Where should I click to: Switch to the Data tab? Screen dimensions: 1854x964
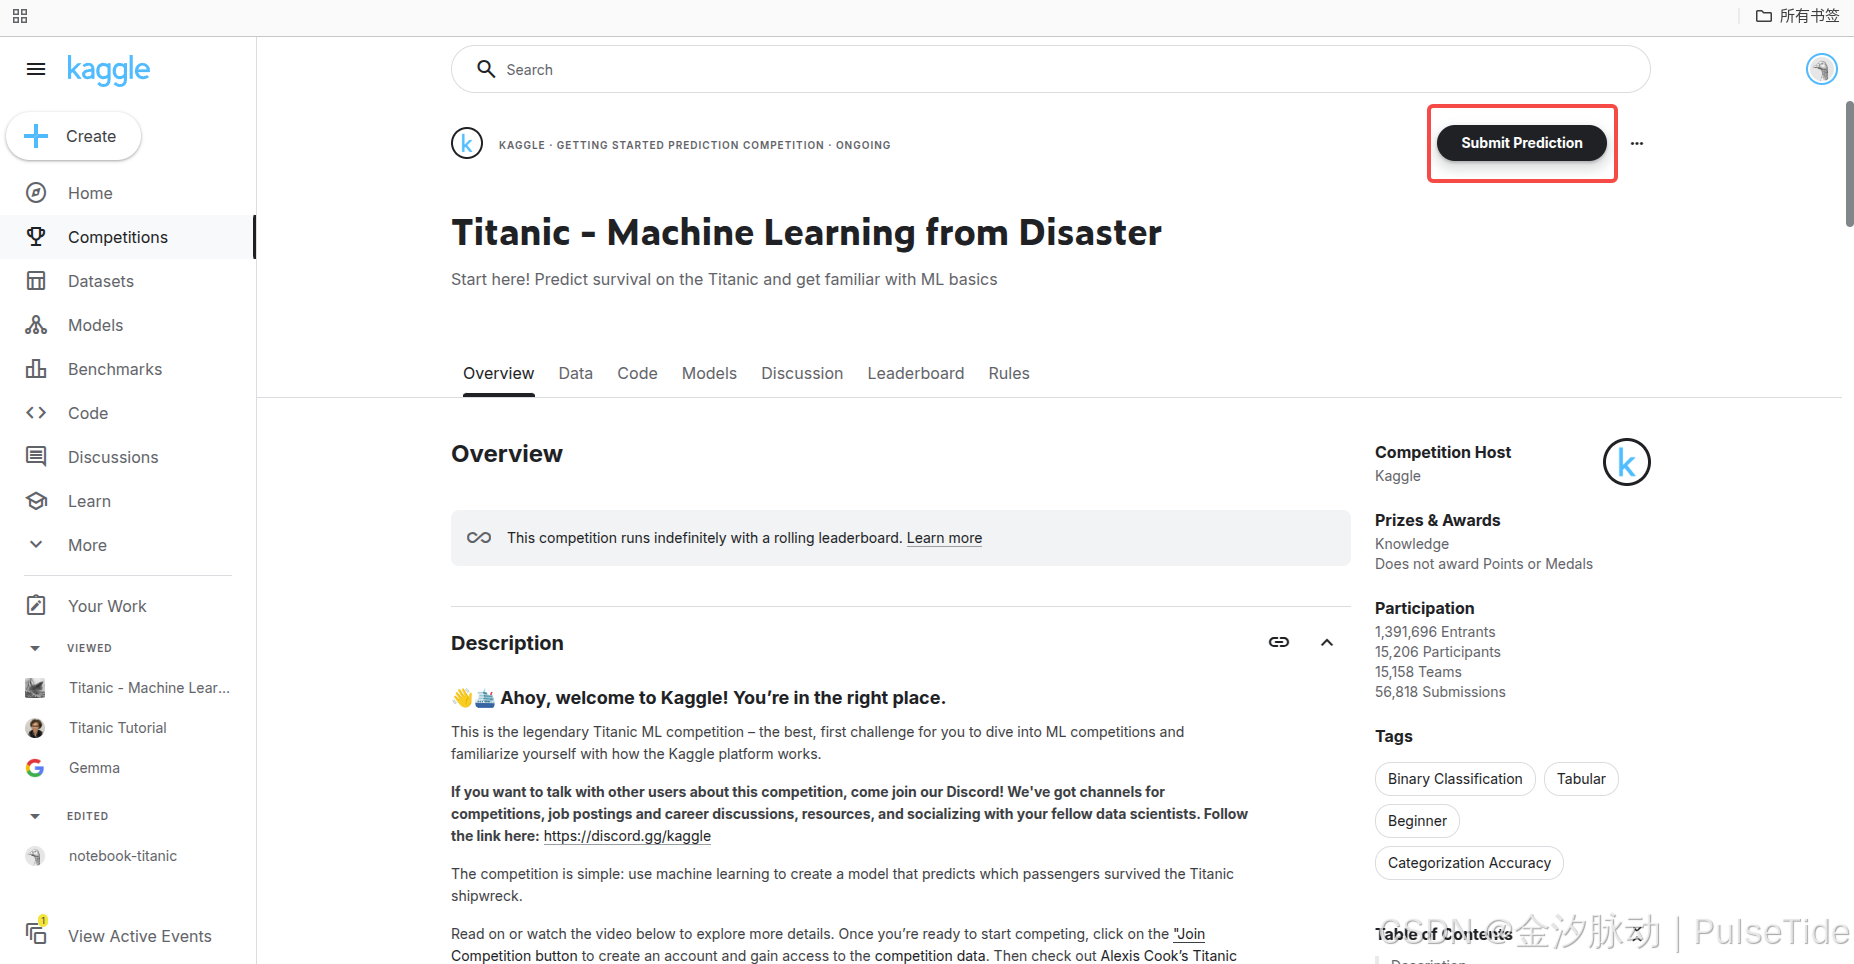tap(575, 373)
